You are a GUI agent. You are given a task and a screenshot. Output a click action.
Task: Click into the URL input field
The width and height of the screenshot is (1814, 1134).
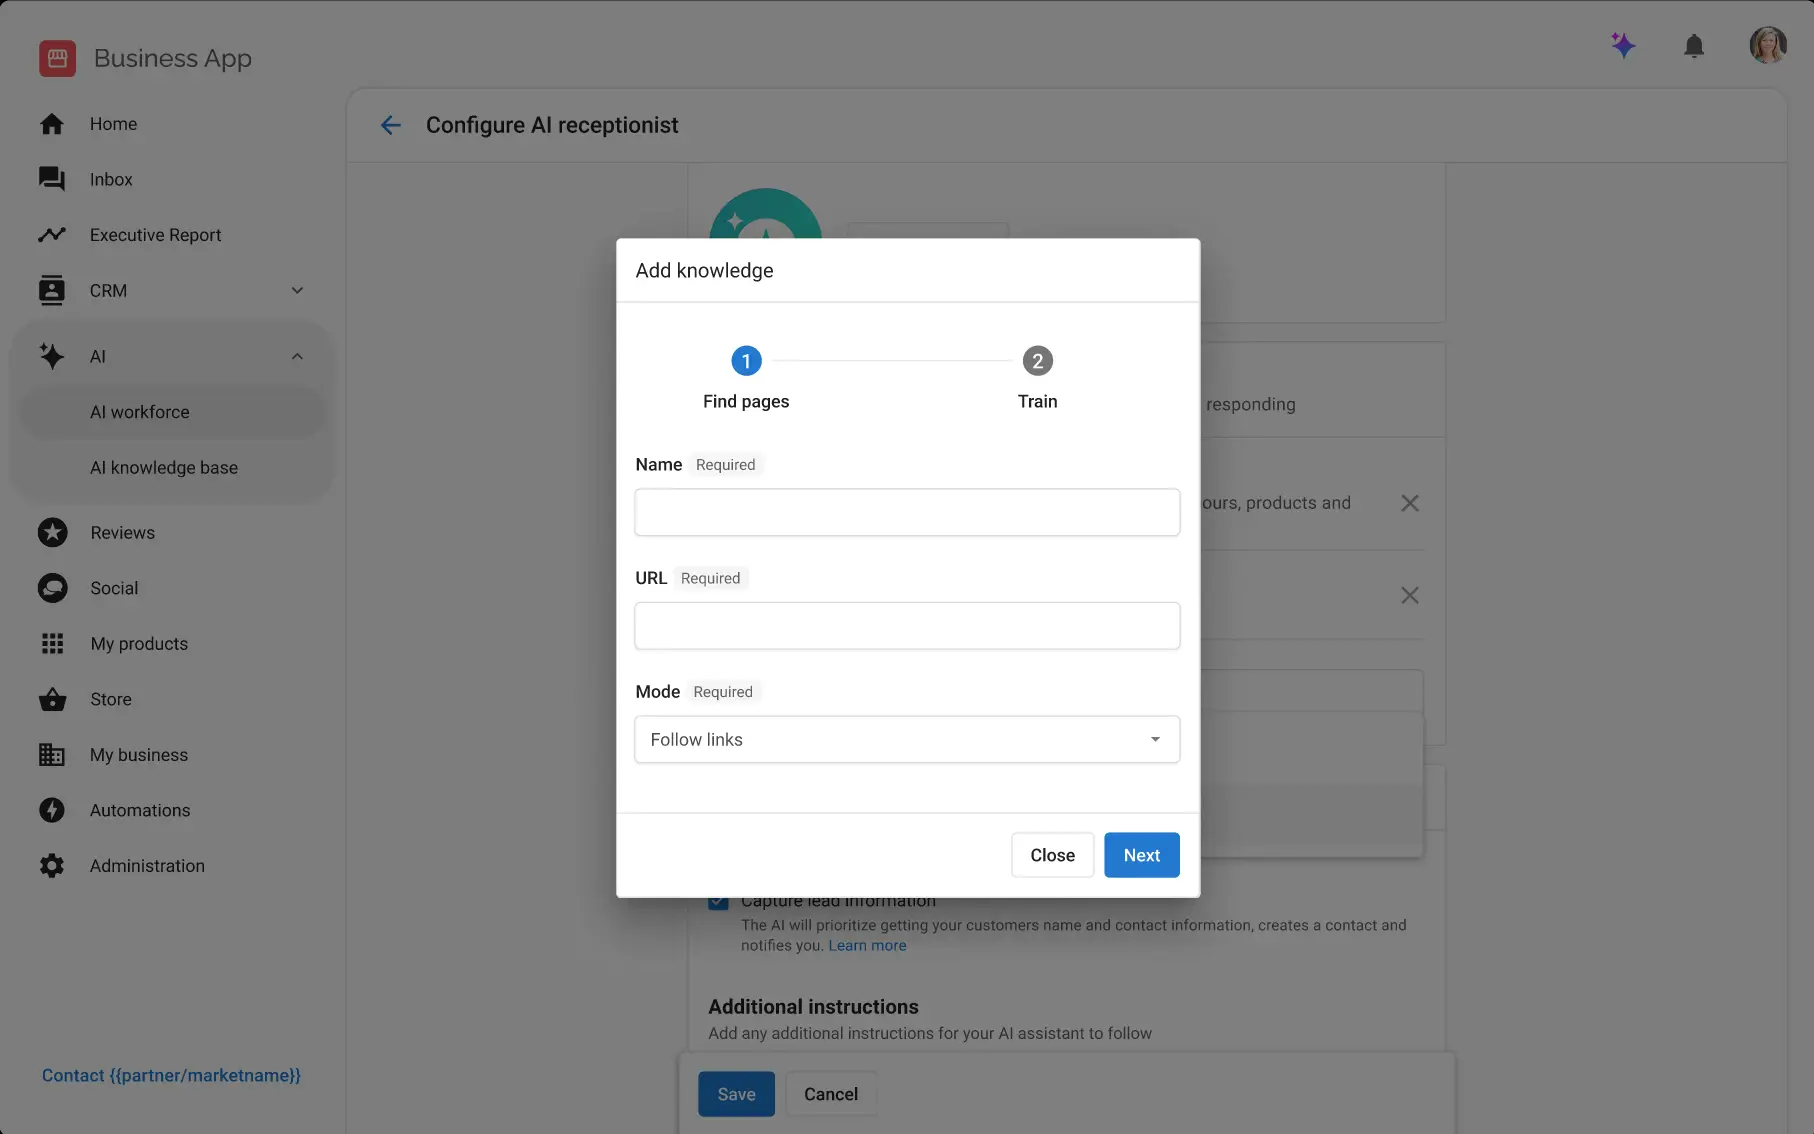point(906,626)
